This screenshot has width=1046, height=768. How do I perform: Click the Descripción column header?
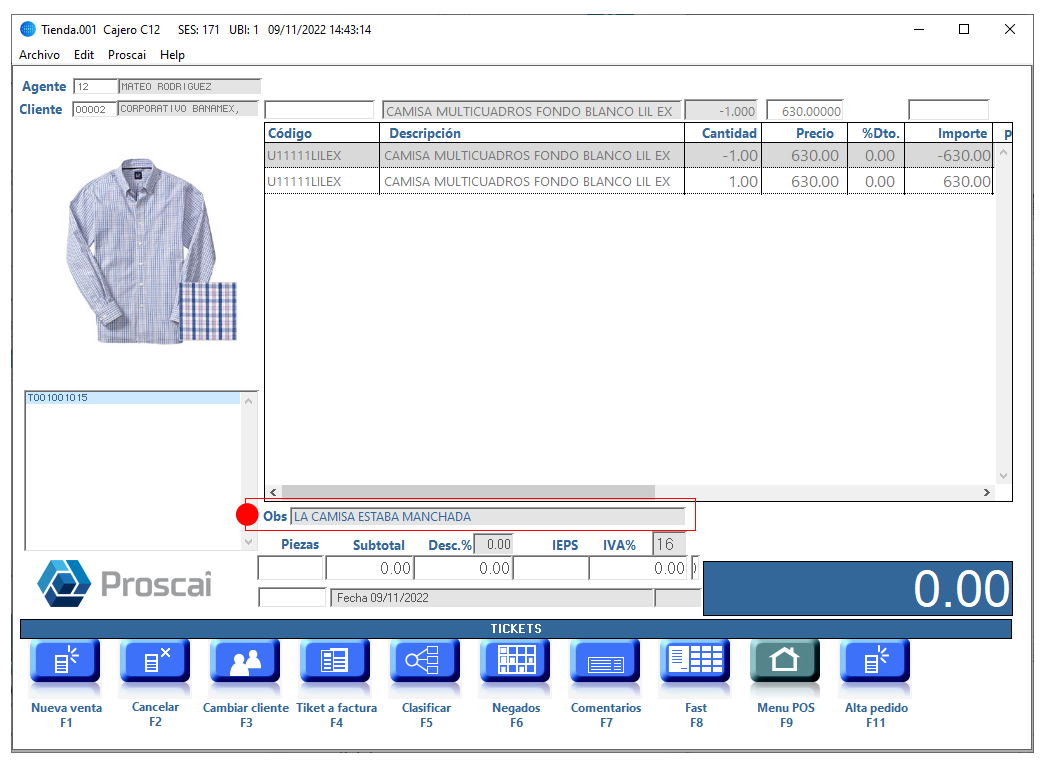coord(532,133)
